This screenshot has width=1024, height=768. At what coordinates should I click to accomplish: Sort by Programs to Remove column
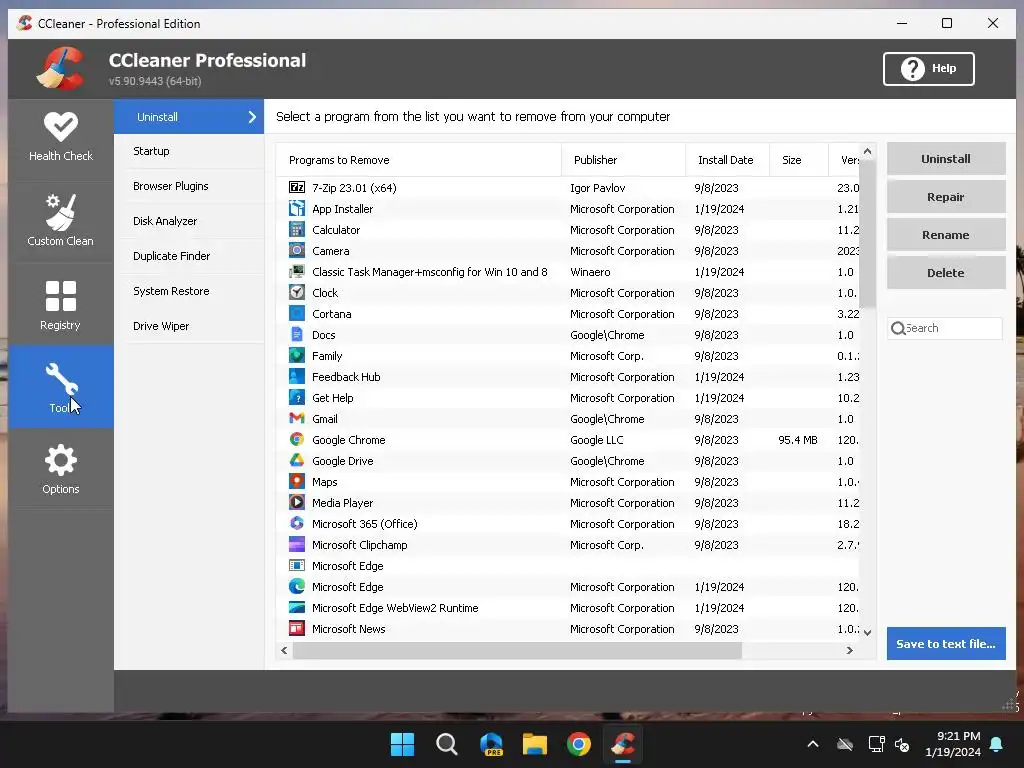[419, 160]
